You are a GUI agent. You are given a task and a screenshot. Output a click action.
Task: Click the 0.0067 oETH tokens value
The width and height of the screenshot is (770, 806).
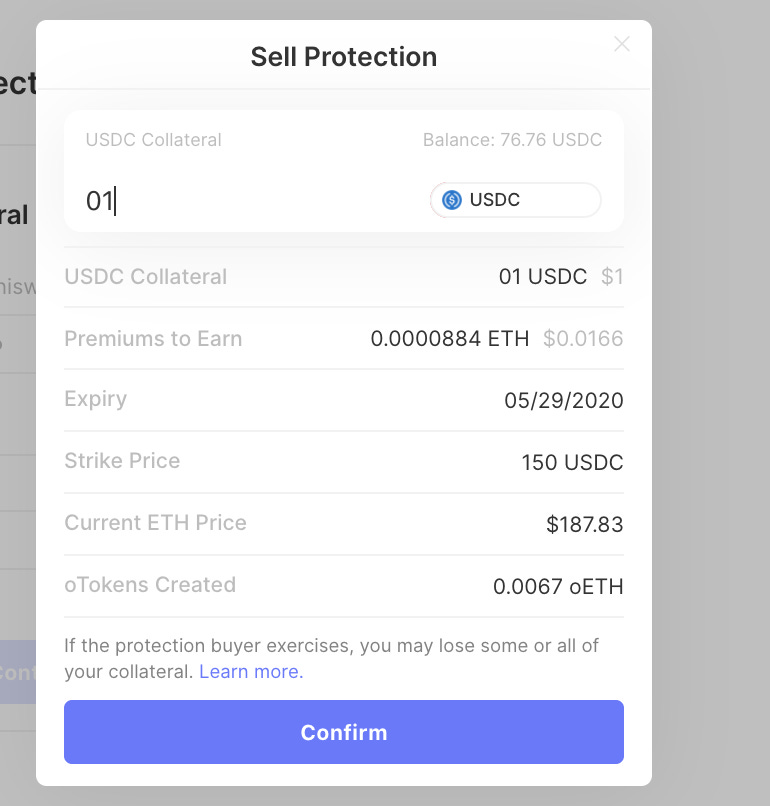click(x=558, y=587)
